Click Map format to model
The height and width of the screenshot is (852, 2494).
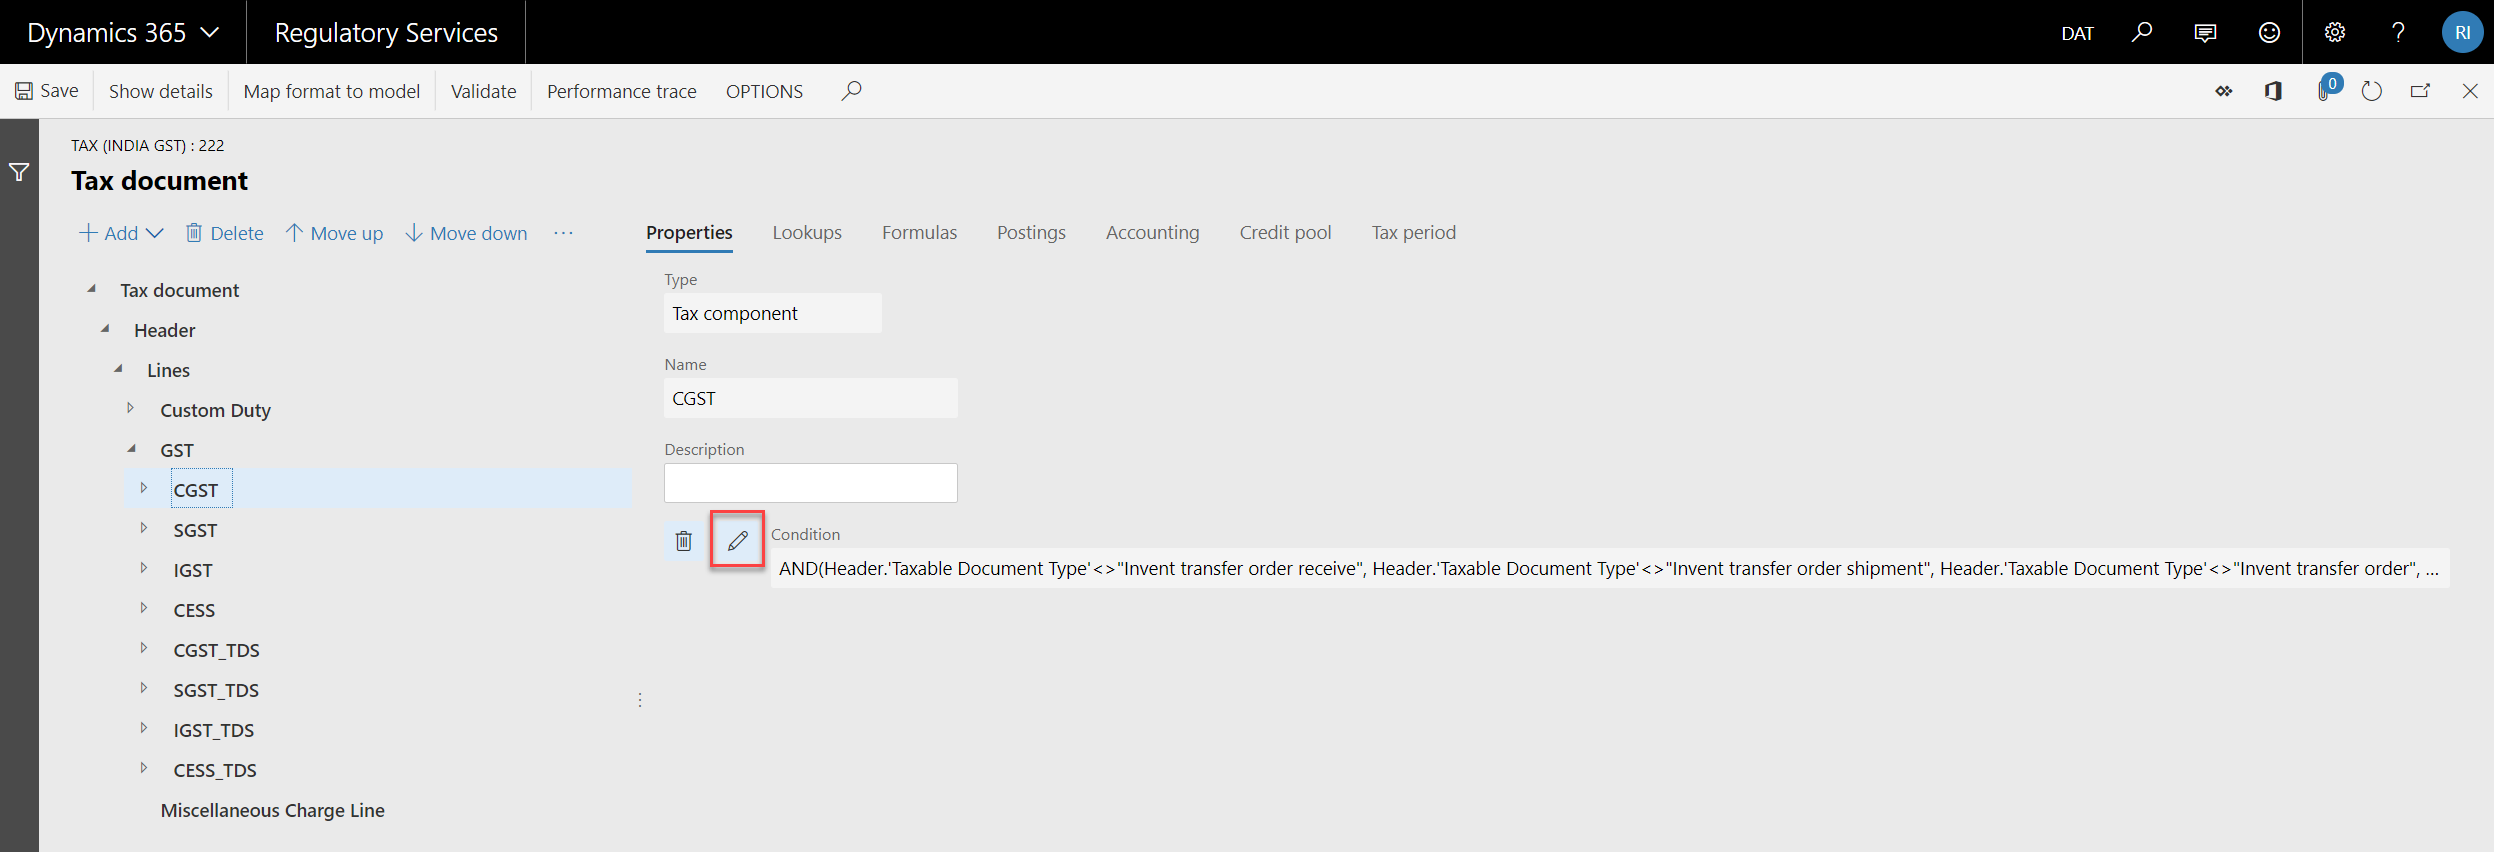pyautogui.click(x=331, y=91)
